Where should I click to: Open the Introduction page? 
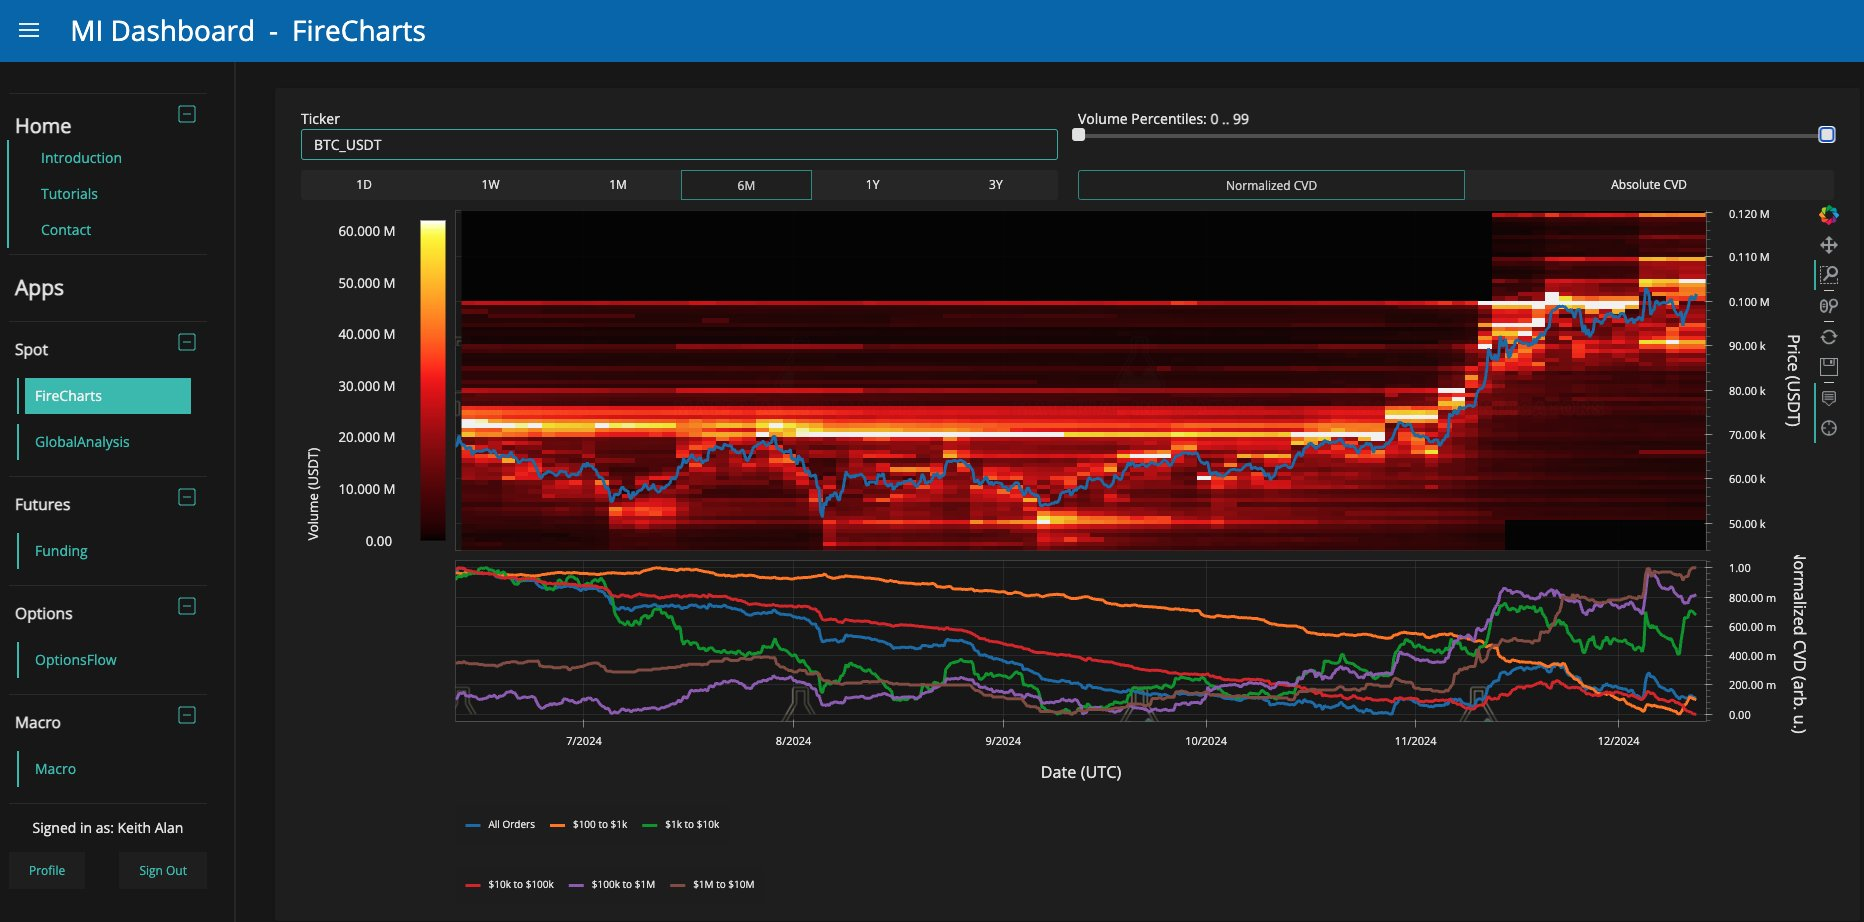[x=81, y=158]
